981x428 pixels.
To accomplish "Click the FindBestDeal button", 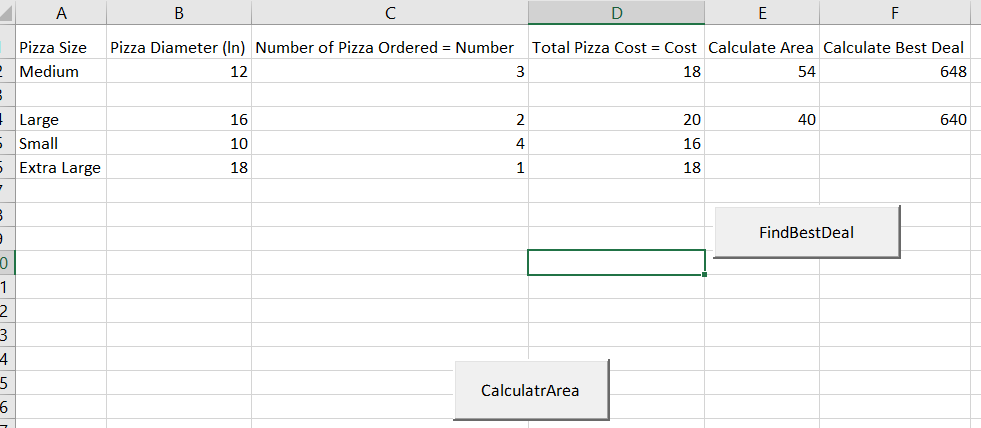I will [807, 232].
